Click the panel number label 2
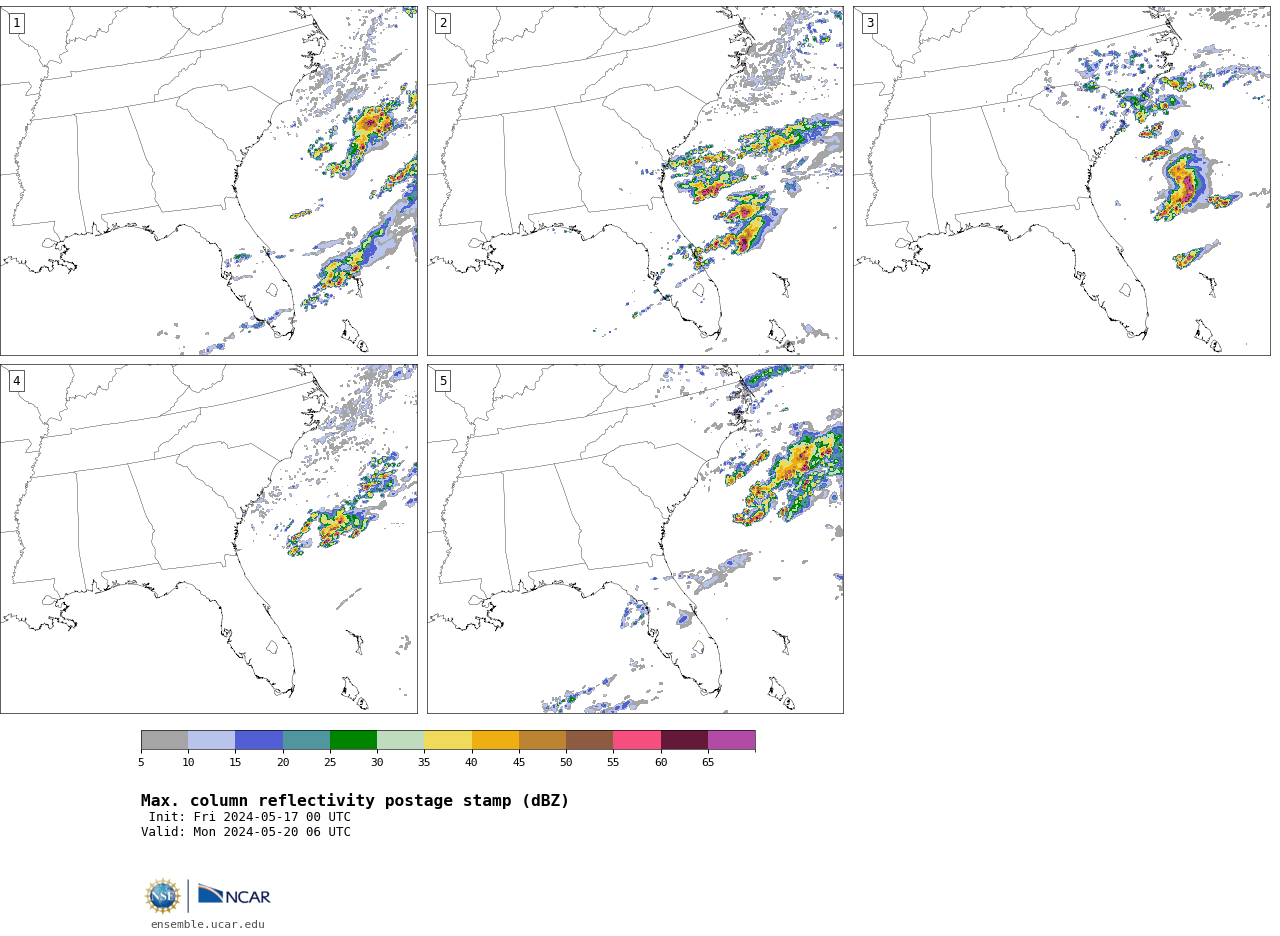 [x=443, y=23]
